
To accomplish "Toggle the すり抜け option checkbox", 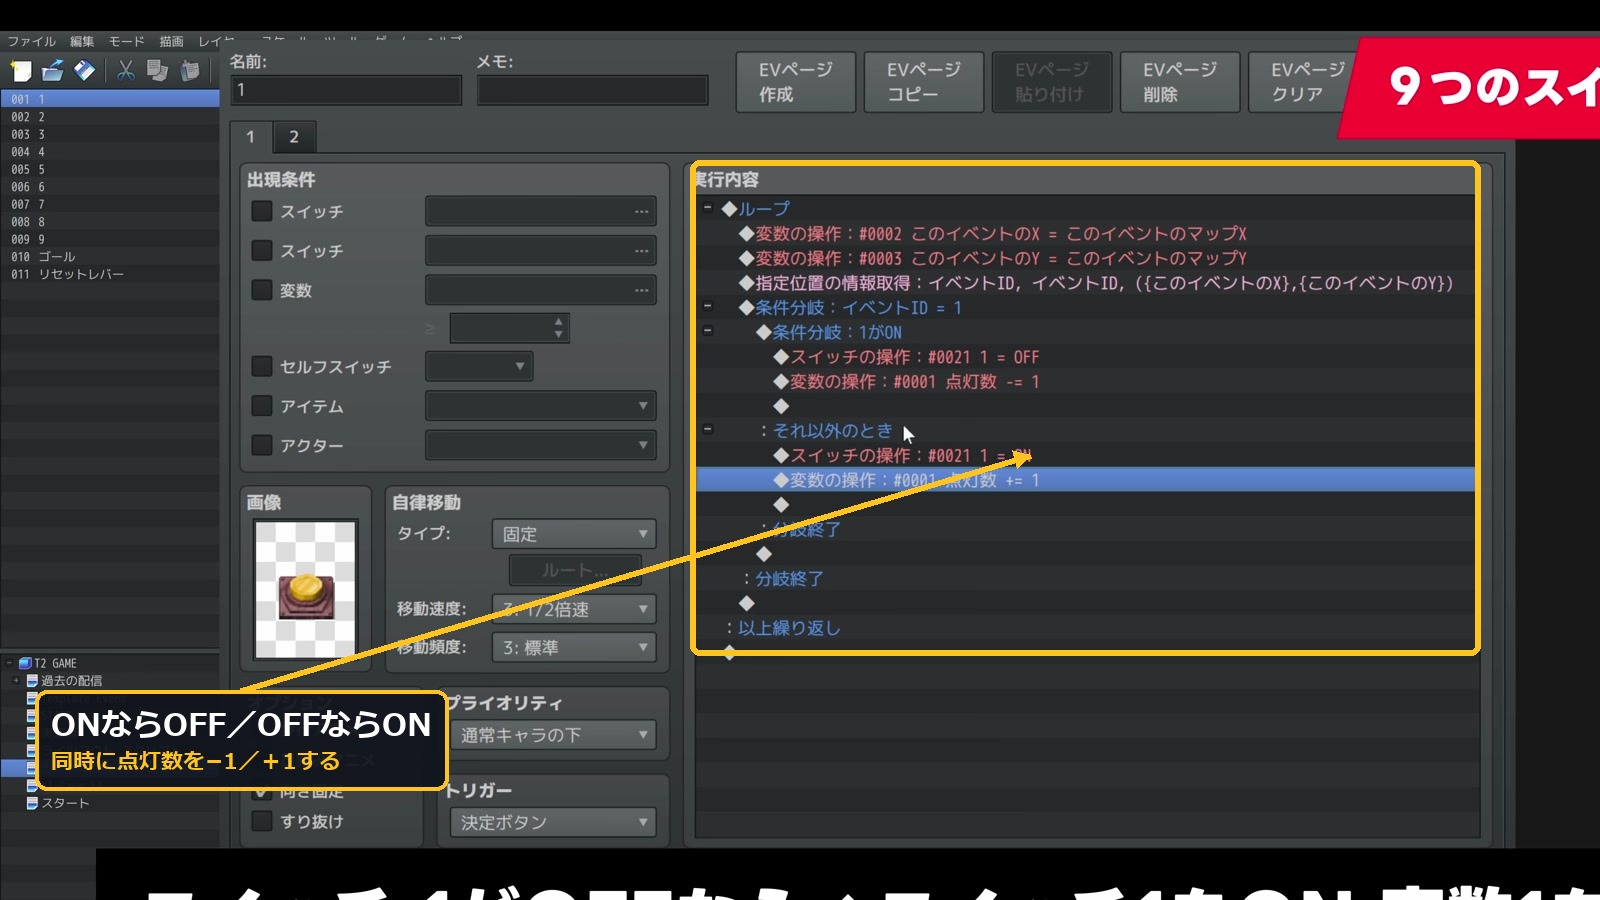I will tap(262, 821).
